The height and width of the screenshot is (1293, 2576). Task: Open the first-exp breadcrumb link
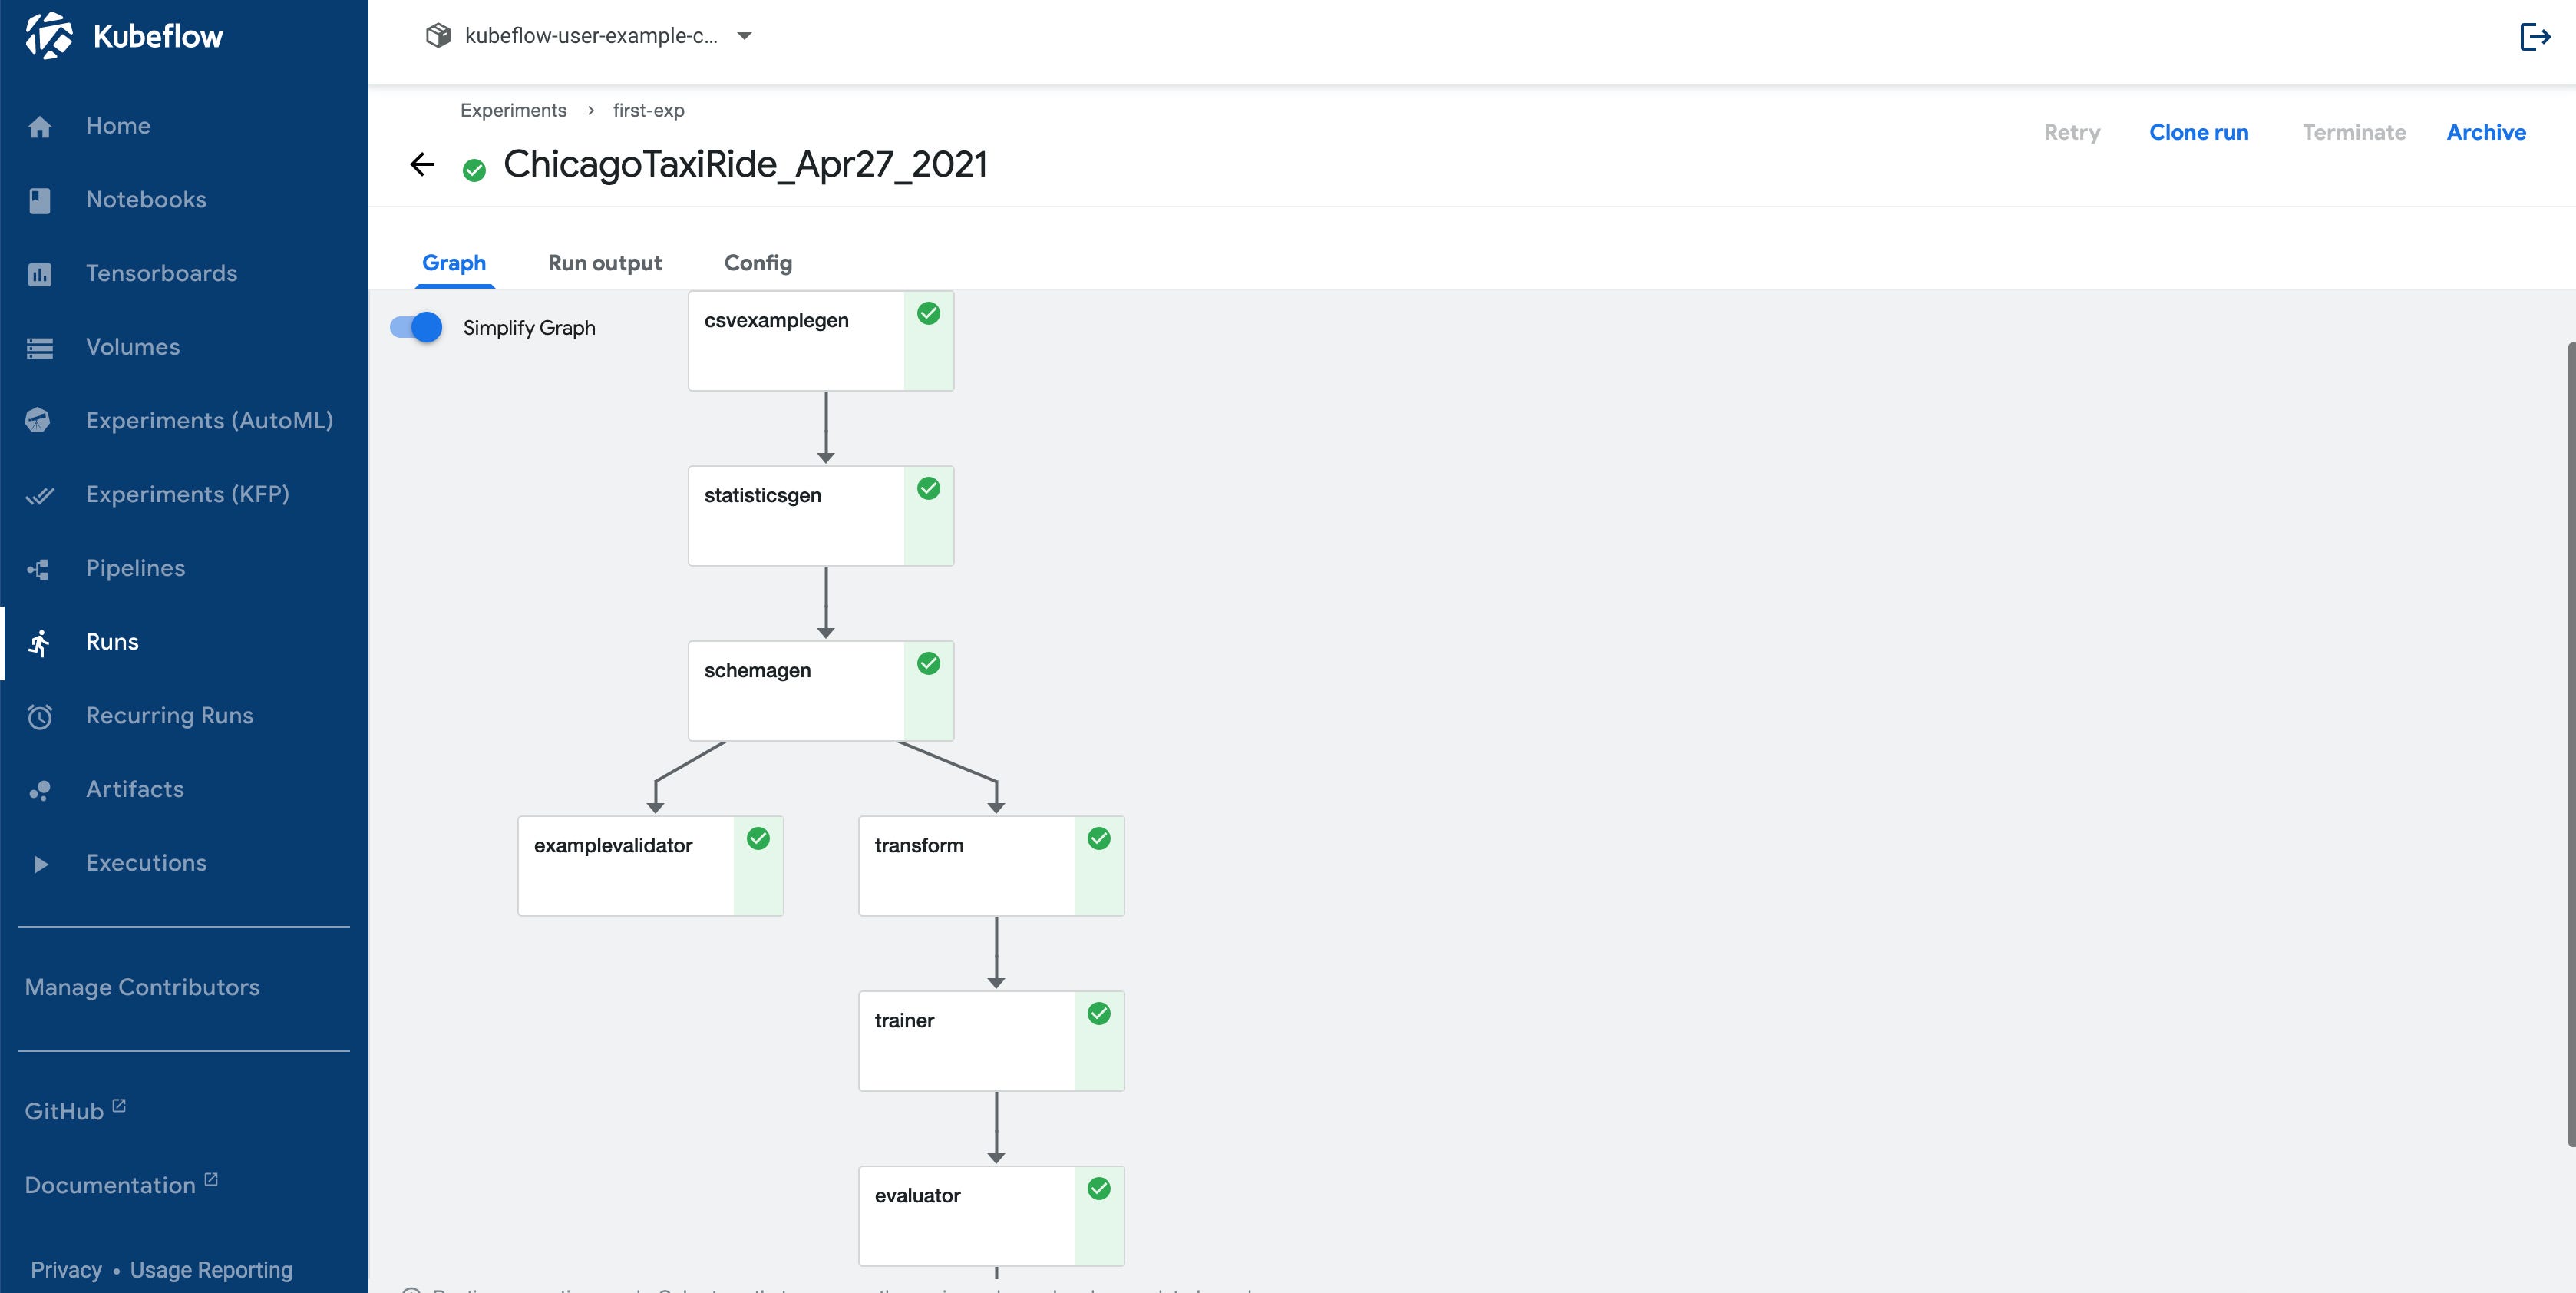648,110
